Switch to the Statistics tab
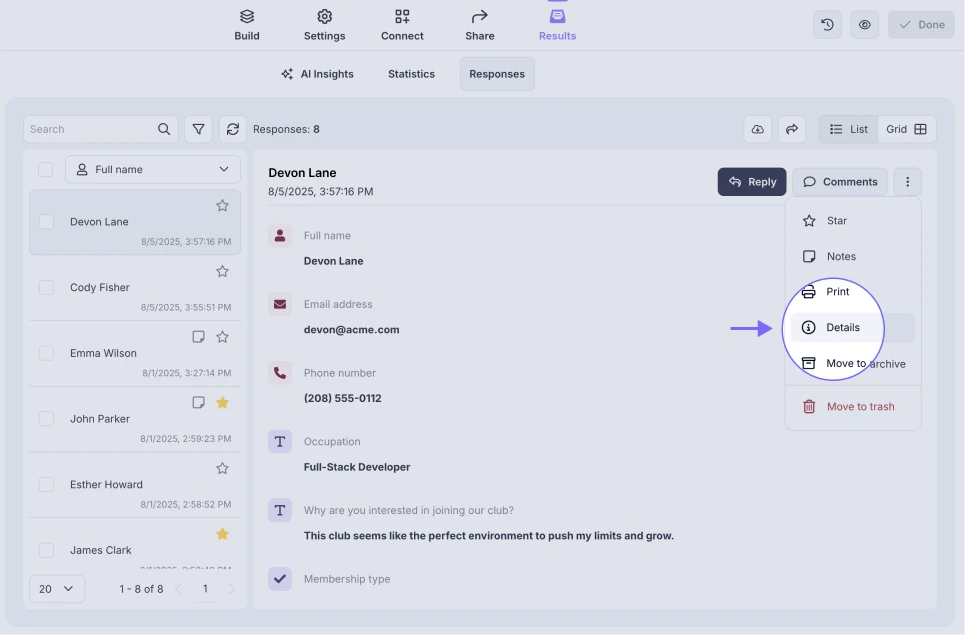 (x=411, y=74)
